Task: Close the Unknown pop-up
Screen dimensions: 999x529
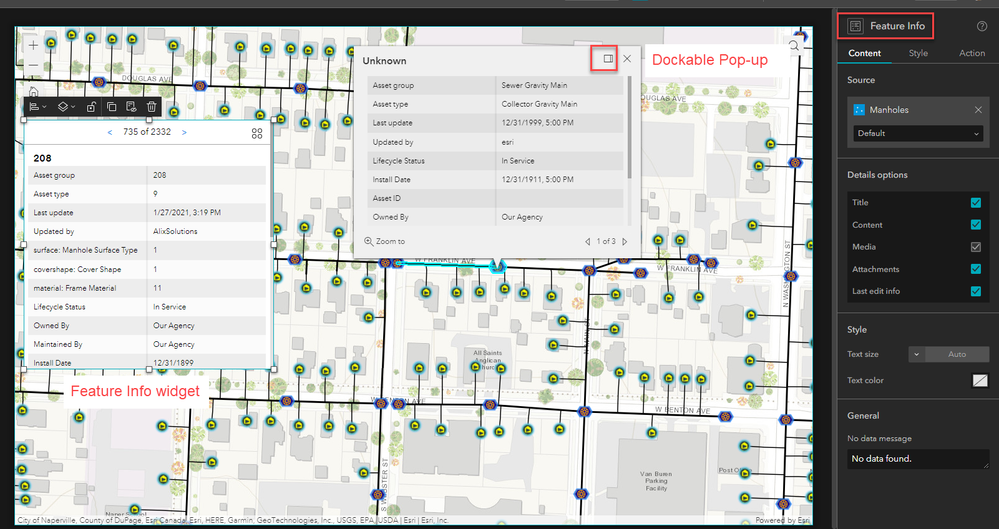Action: pyautogui.click(x=627, y=59)
